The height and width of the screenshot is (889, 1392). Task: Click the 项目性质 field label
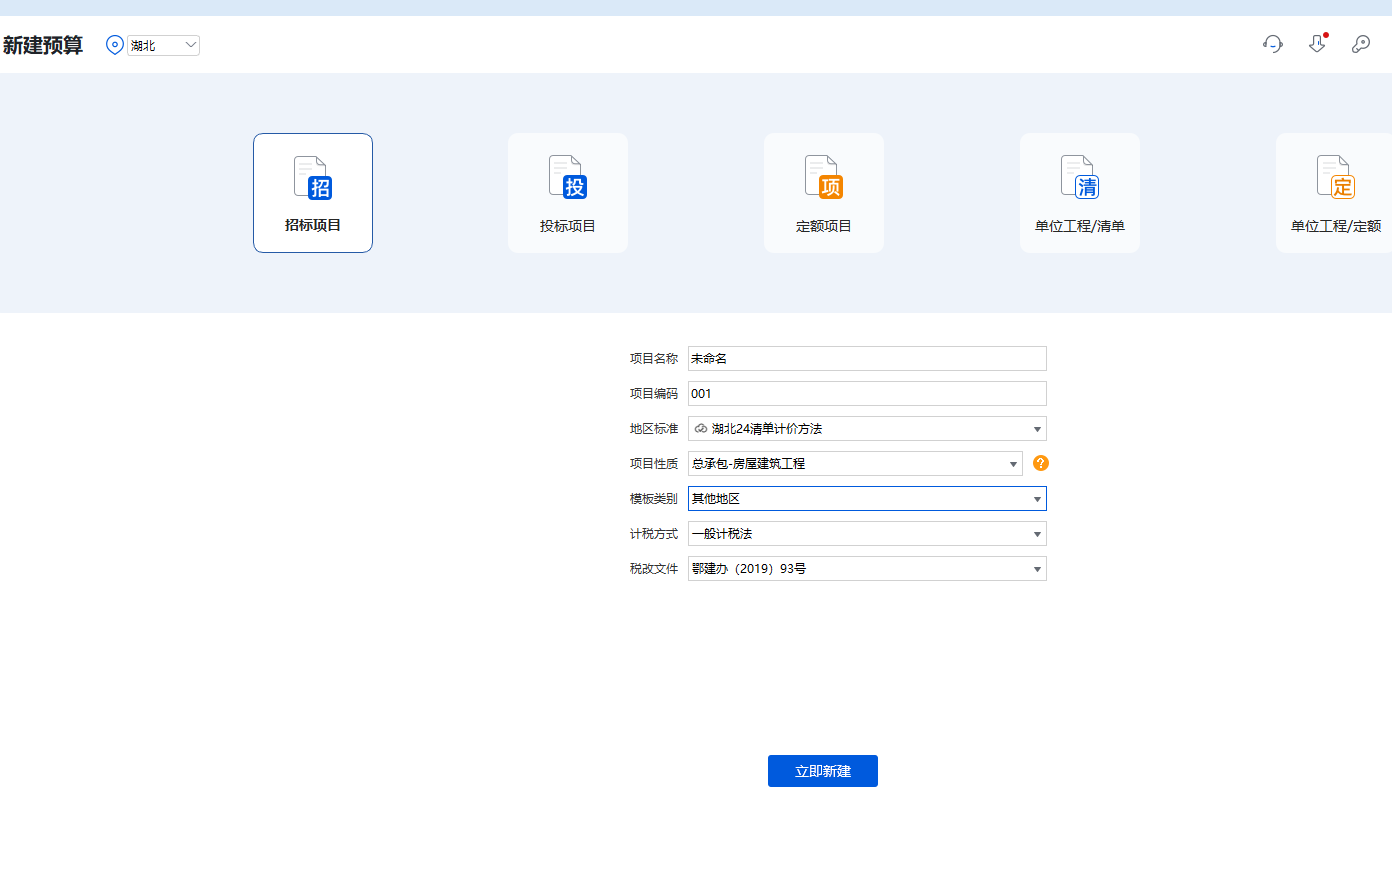coord(654,464)
